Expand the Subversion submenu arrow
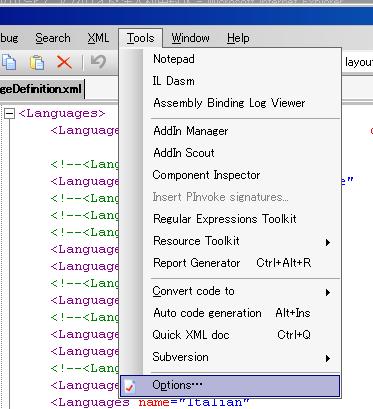The height and width of the screenshot is (409, 373). coord(328,358)
